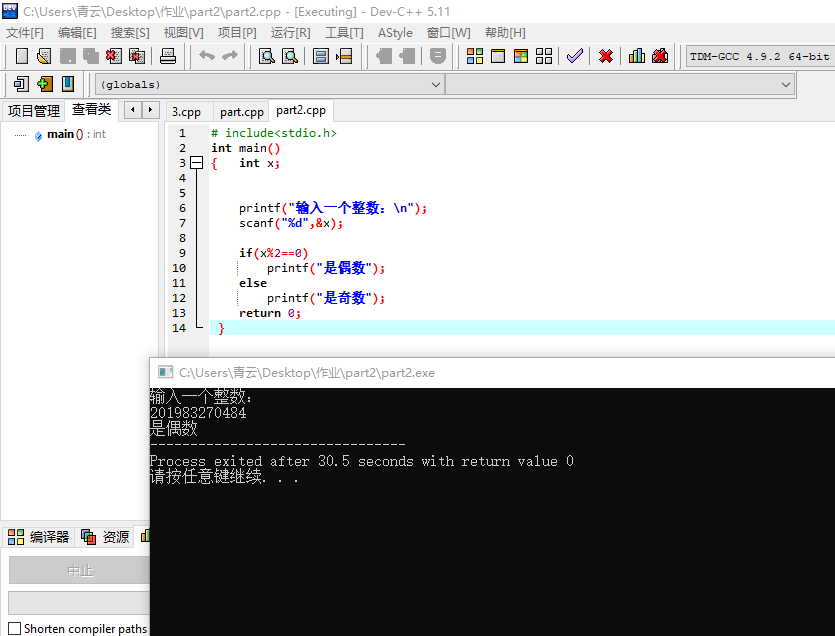Open the (globals) scope dropdown
The height and width of the screenshot is (636, 835).
click(x=269, y=85)
